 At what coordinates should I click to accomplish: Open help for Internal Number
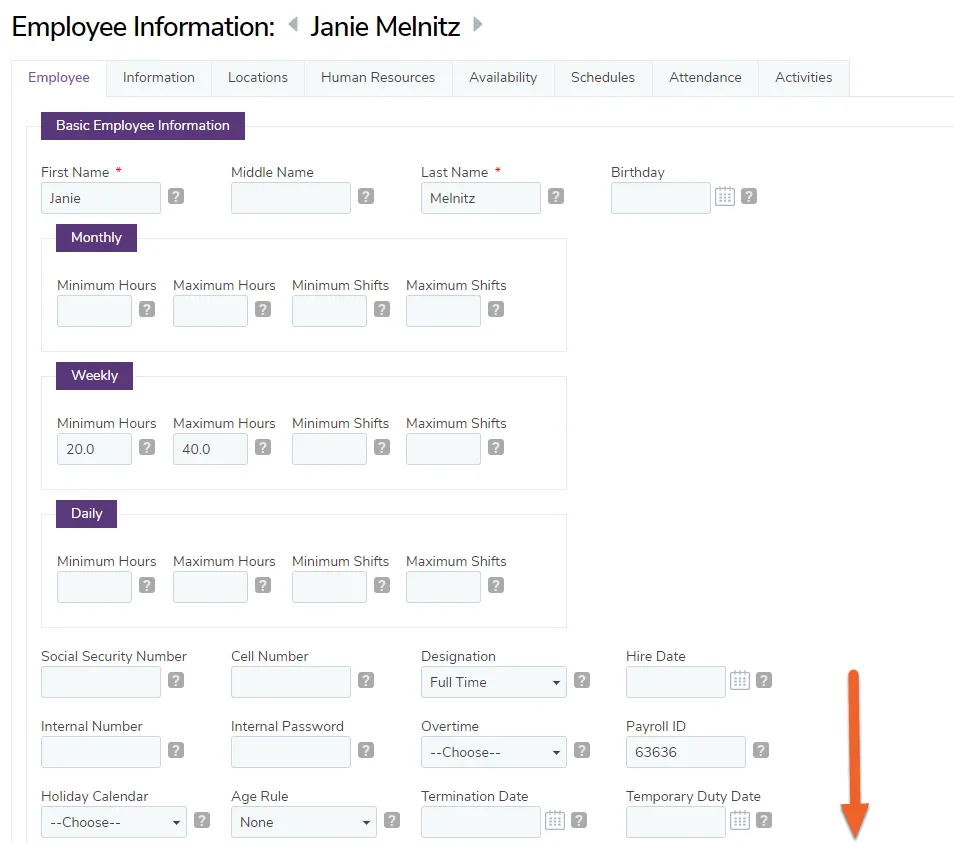(176, 751)
